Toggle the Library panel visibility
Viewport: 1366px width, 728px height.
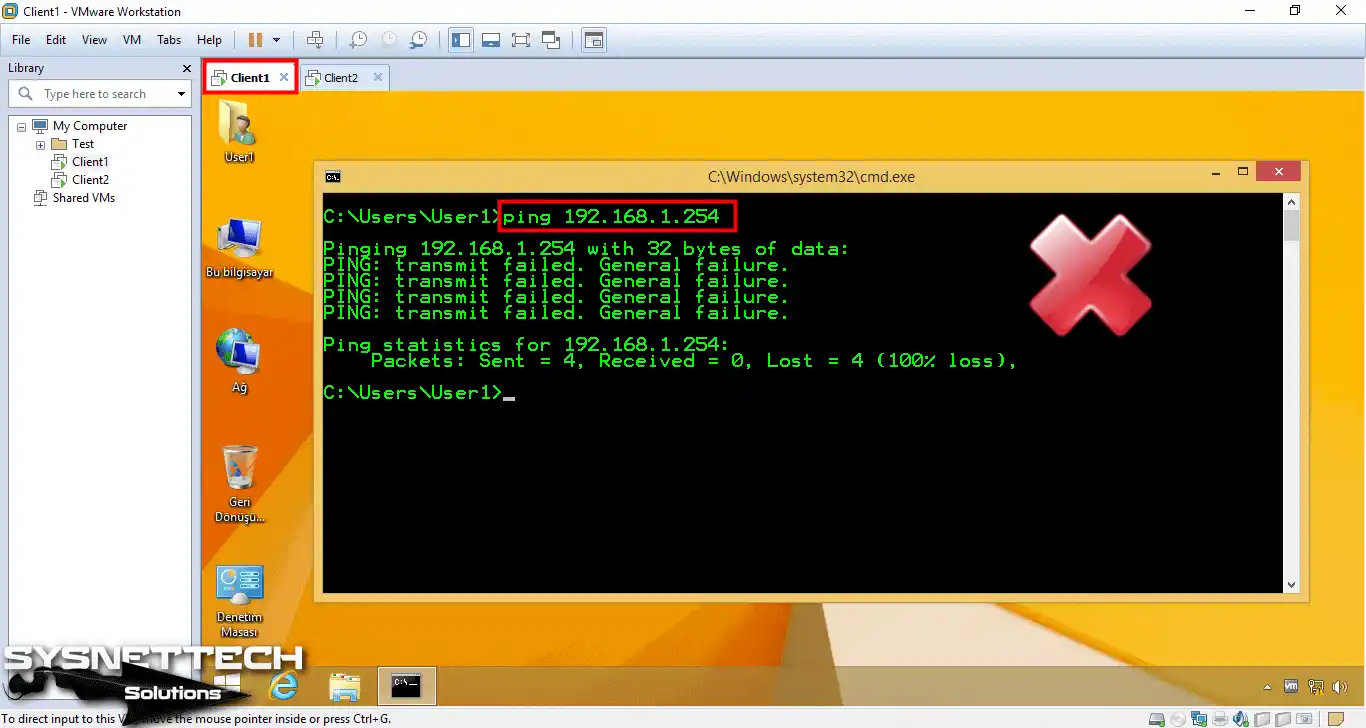pos(461,39)
